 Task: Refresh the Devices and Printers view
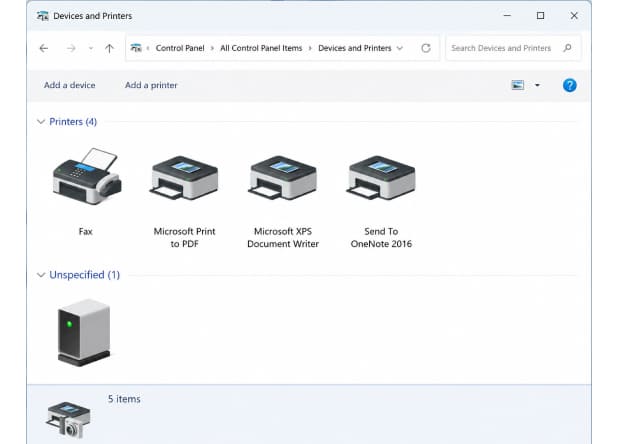click(x=426, y=48)
